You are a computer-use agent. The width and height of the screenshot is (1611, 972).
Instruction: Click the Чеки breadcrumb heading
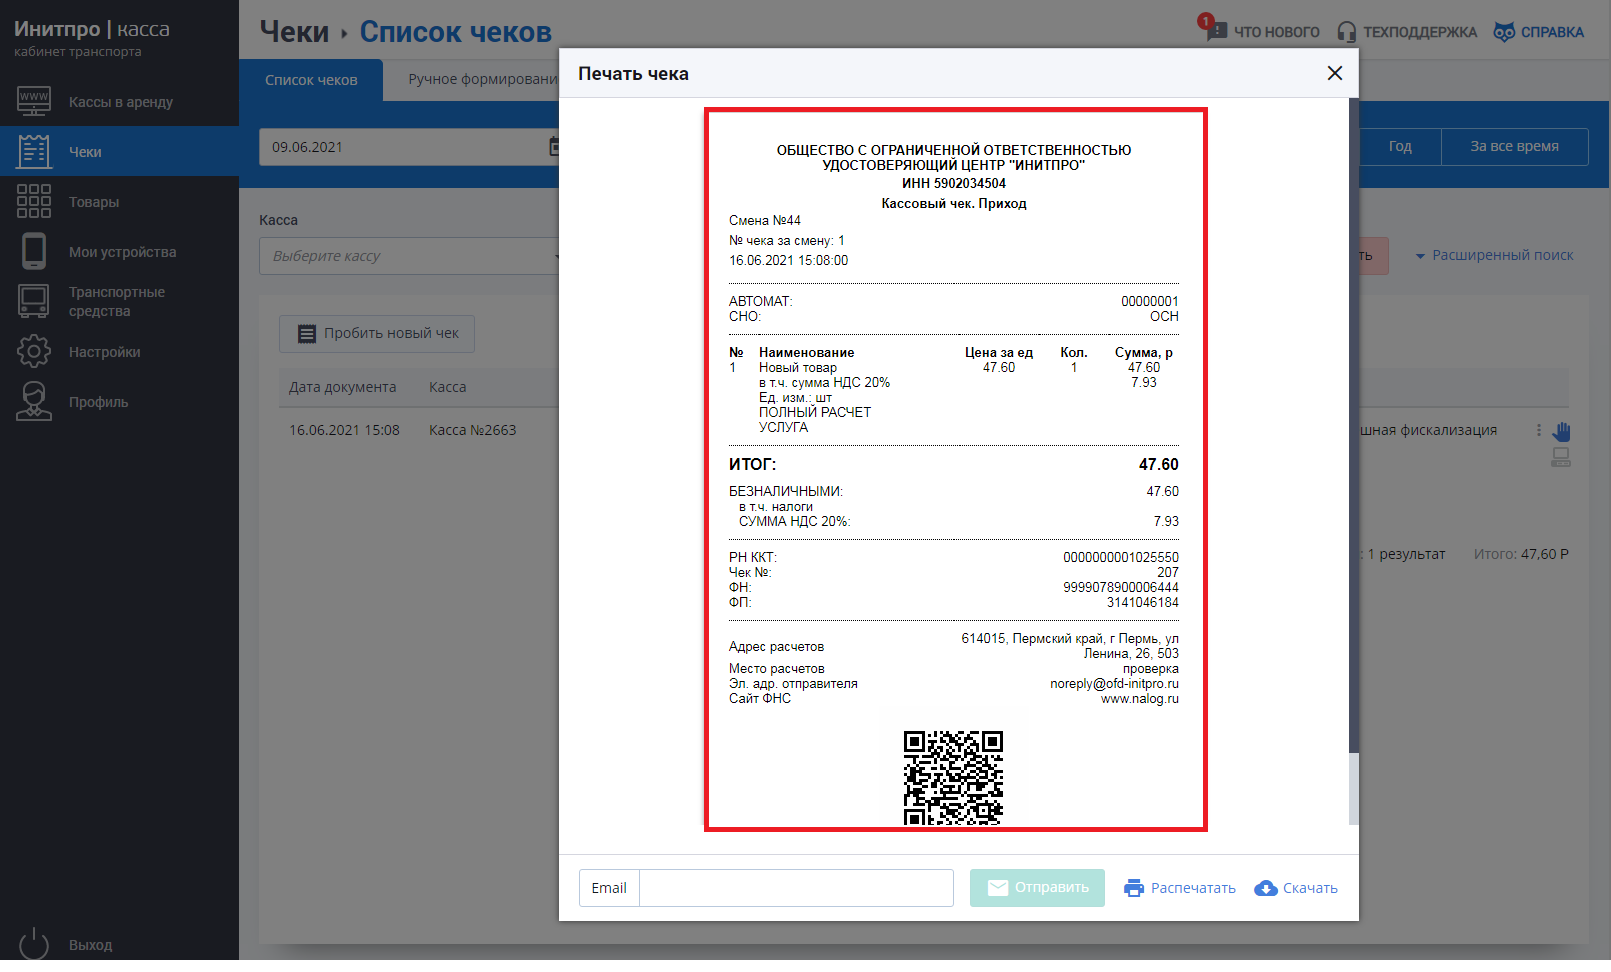294,31
